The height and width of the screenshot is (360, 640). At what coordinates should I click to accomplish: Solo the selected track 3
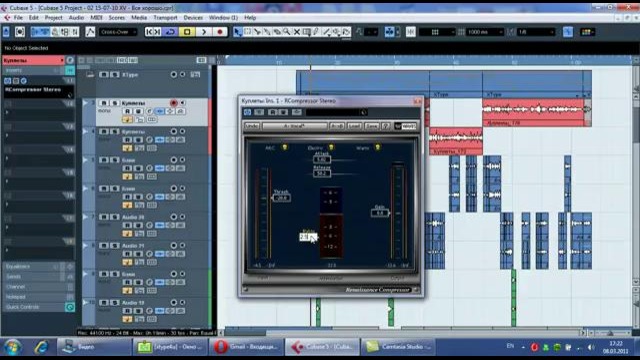coord(115,103)
